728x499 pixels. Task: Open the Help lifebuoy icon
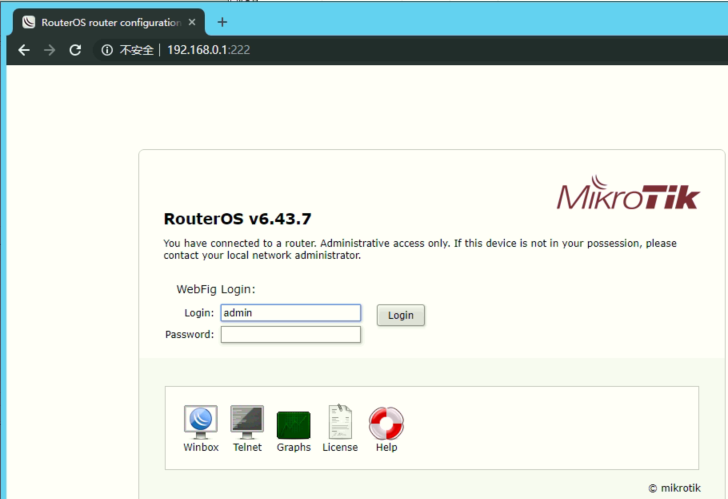point(386,423)
